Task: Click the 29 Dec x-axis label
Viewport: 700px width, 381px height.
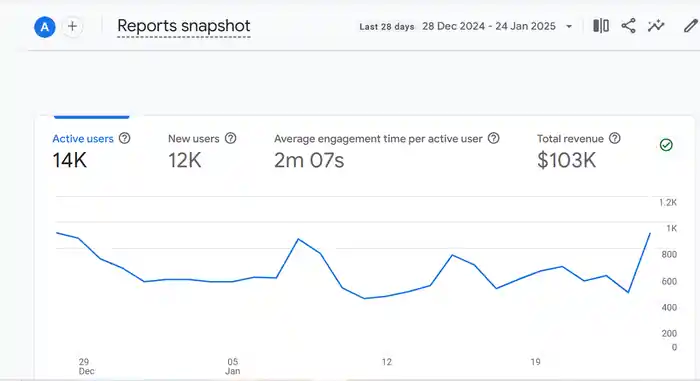Action: pyautogui.click(x=86, y=366)
